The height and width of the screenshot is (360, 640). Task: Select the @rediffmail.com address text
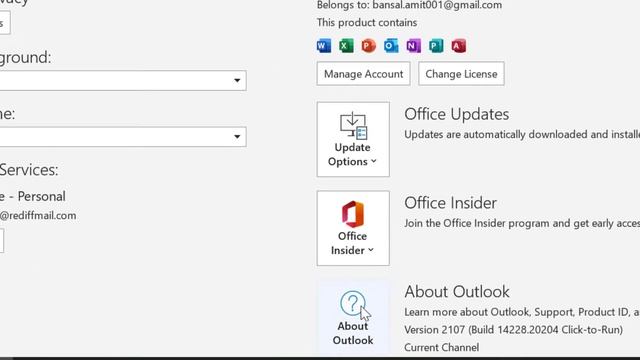click(38, 216)
